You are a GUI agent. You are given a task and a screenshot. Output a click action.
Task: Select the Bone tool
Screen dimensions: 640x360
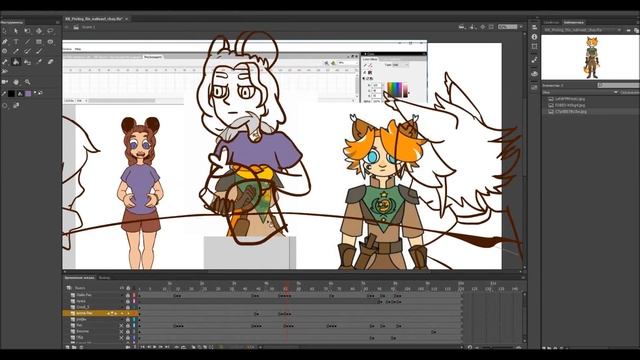(x=4, y=62)
